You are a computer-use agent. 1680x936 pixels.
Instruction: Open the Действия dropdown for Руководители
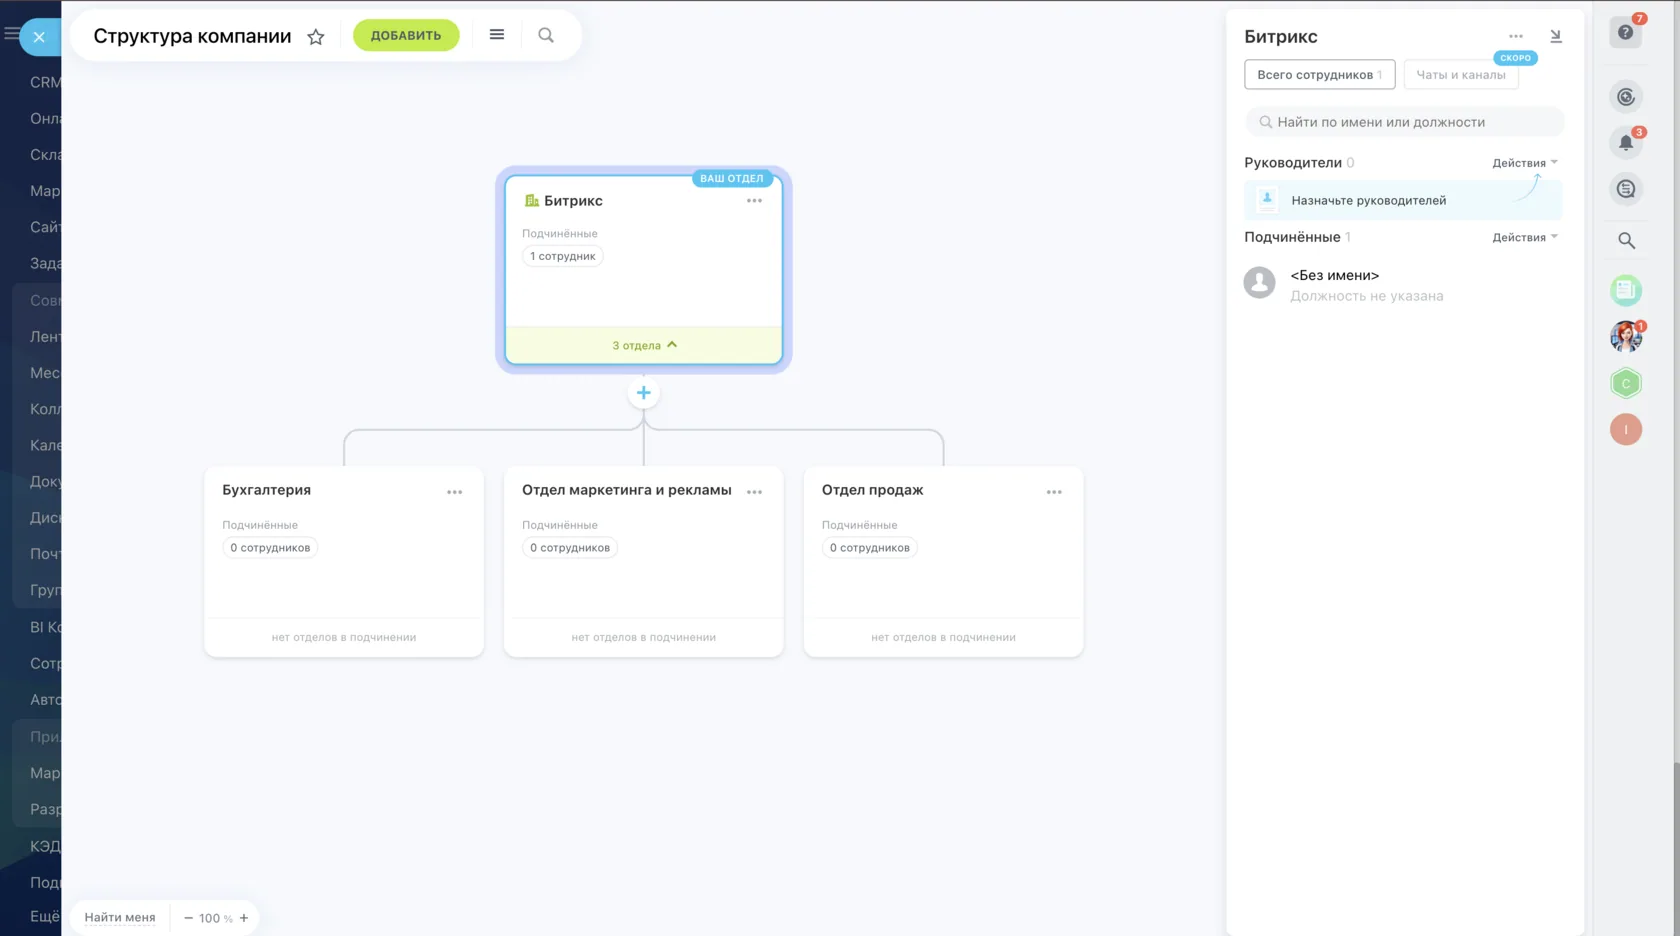click(1525, 163)
